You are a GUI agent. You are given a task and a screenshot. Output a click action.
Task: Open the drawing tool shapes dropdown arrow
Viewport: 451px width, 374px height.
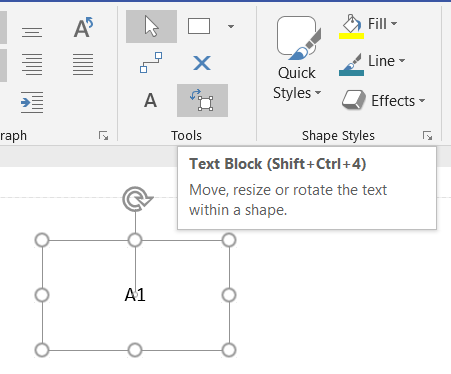click(231, 26)
